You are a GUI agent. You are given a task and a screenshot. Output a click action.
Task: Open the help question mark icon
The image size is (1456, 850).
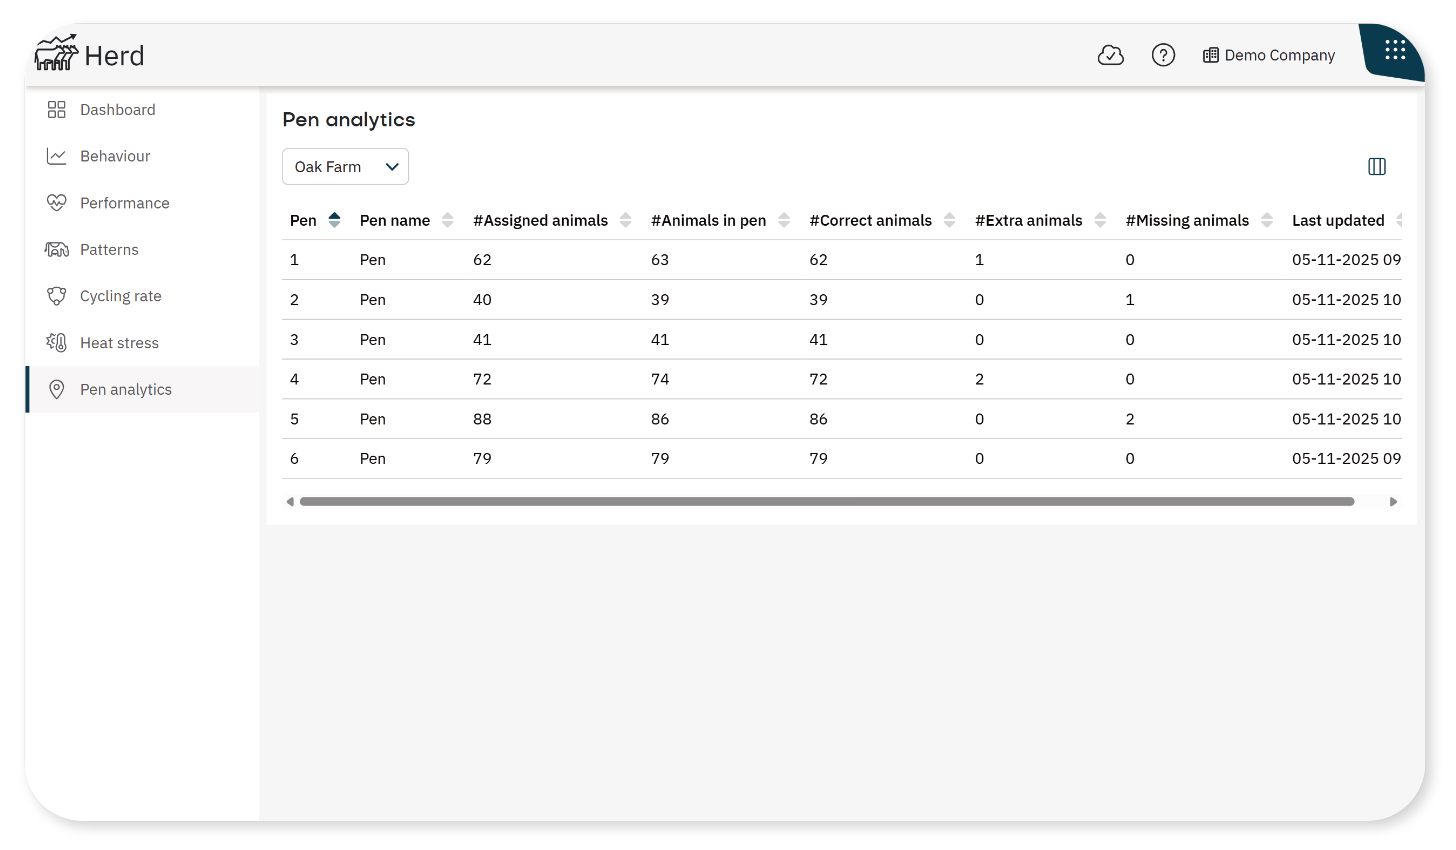[1163, 55]
